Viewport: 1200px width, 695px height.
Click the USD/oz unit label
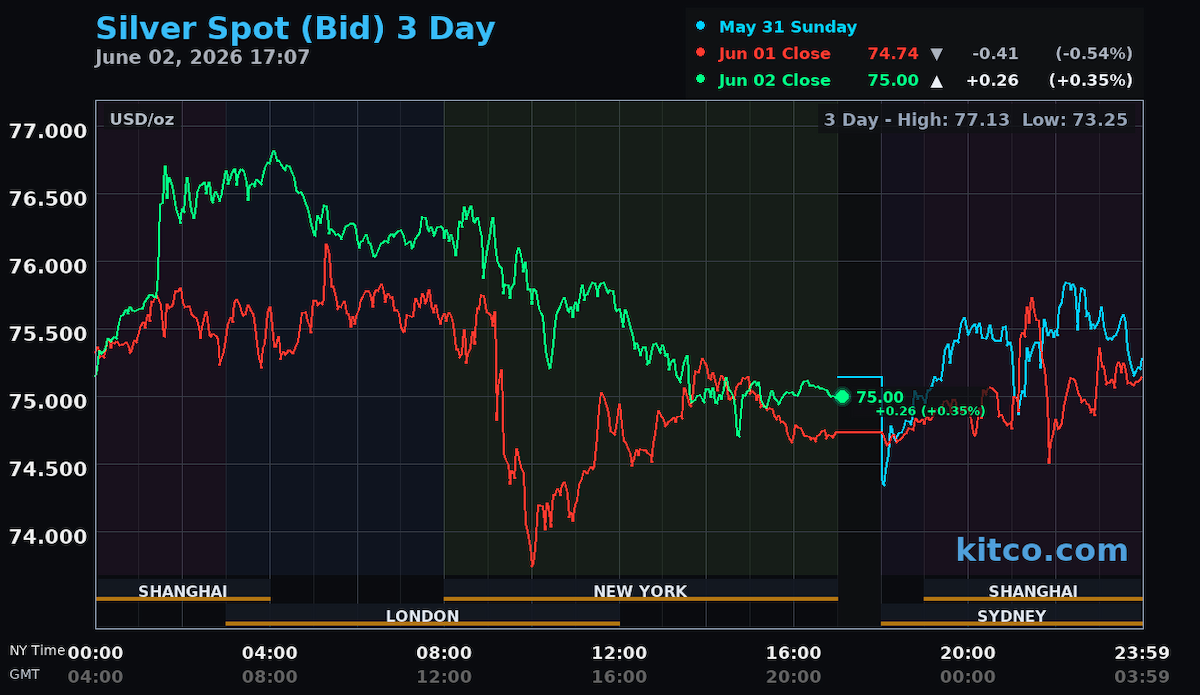click(141, 120)
